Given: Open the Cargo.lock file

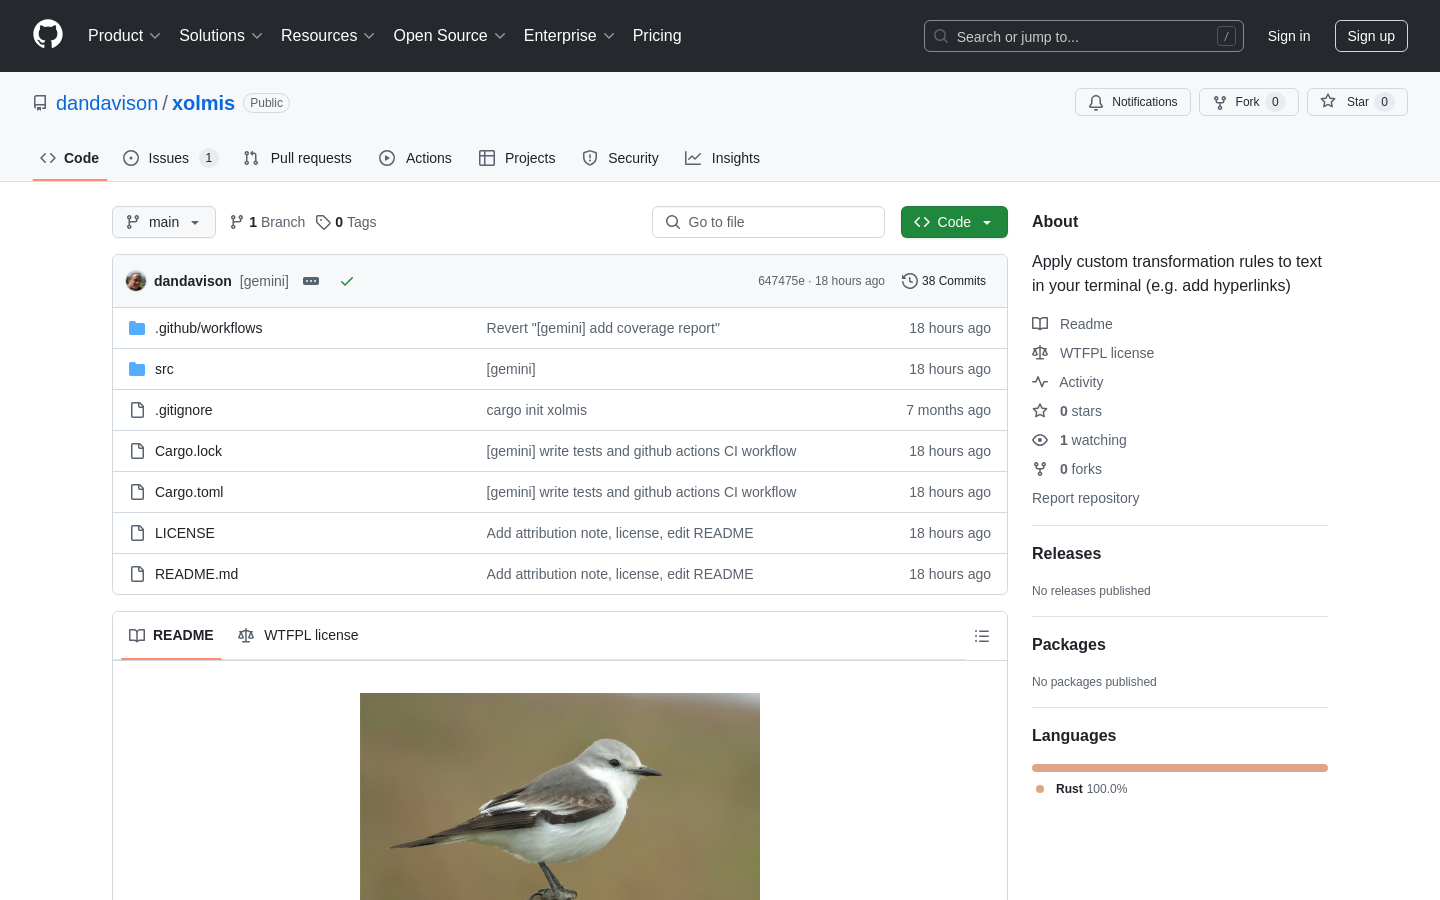Looking at the screenshot, I should pyautogui.click(x=189, y=451).
